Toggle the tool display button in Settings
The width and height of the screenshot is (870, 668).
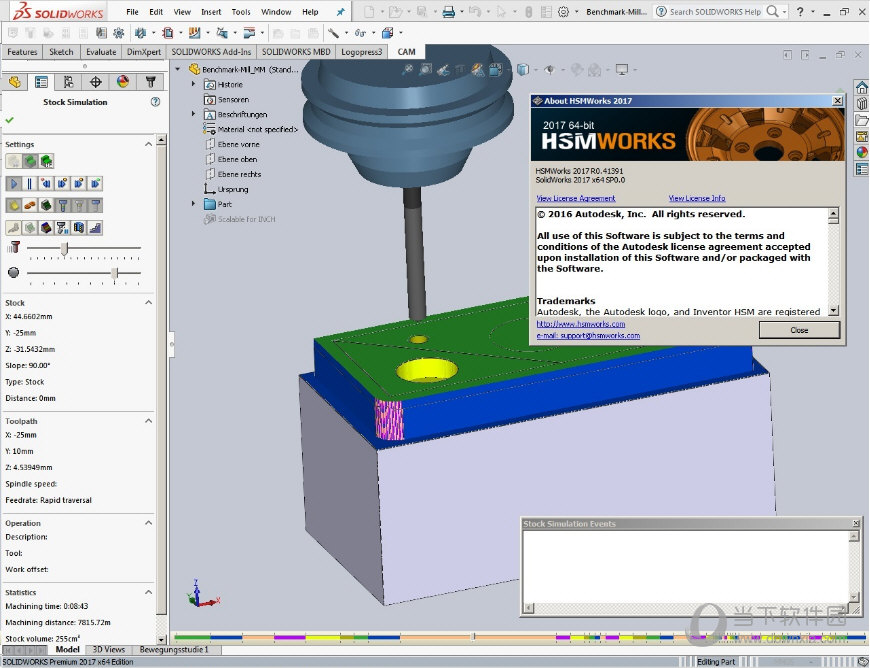coord(62,205)
